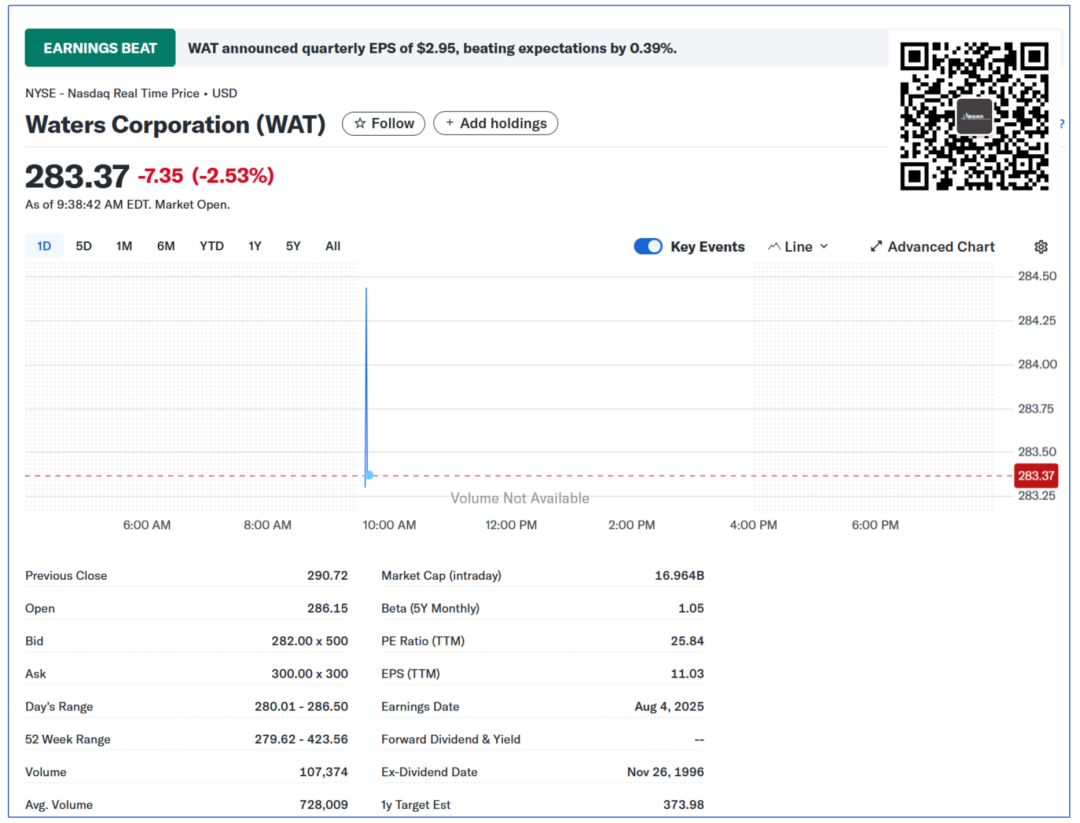Select the 1M chart range
1080x823 pixels.
(x=124, y=246)
